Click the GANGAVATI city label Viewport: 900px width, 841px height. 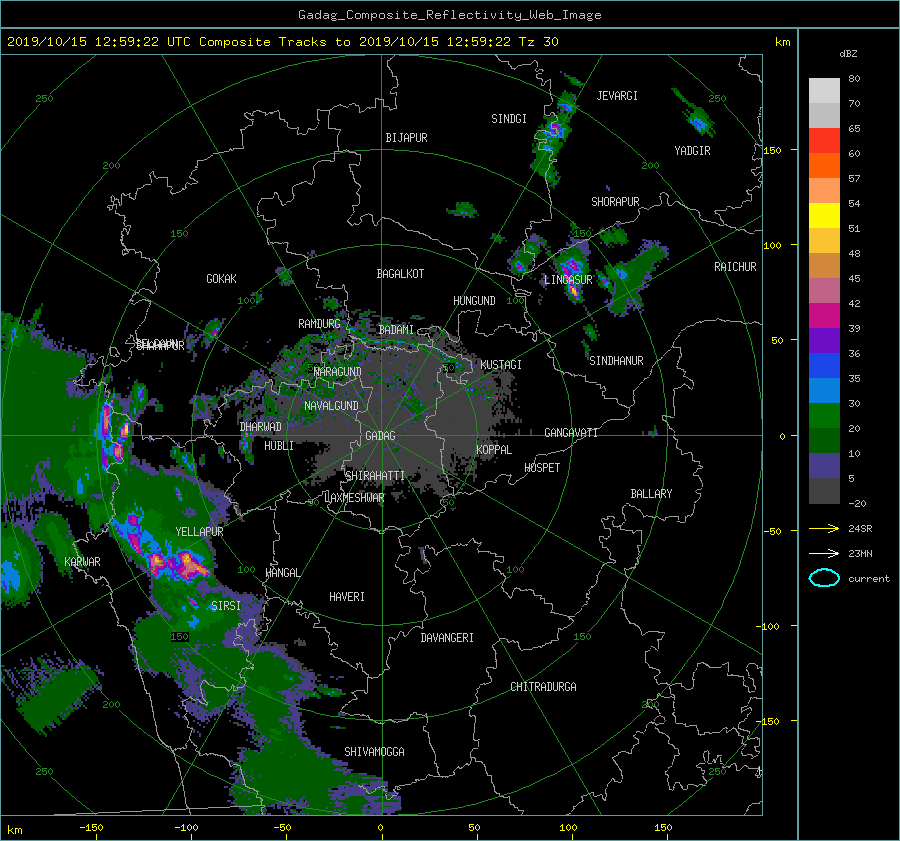[571, 433]
